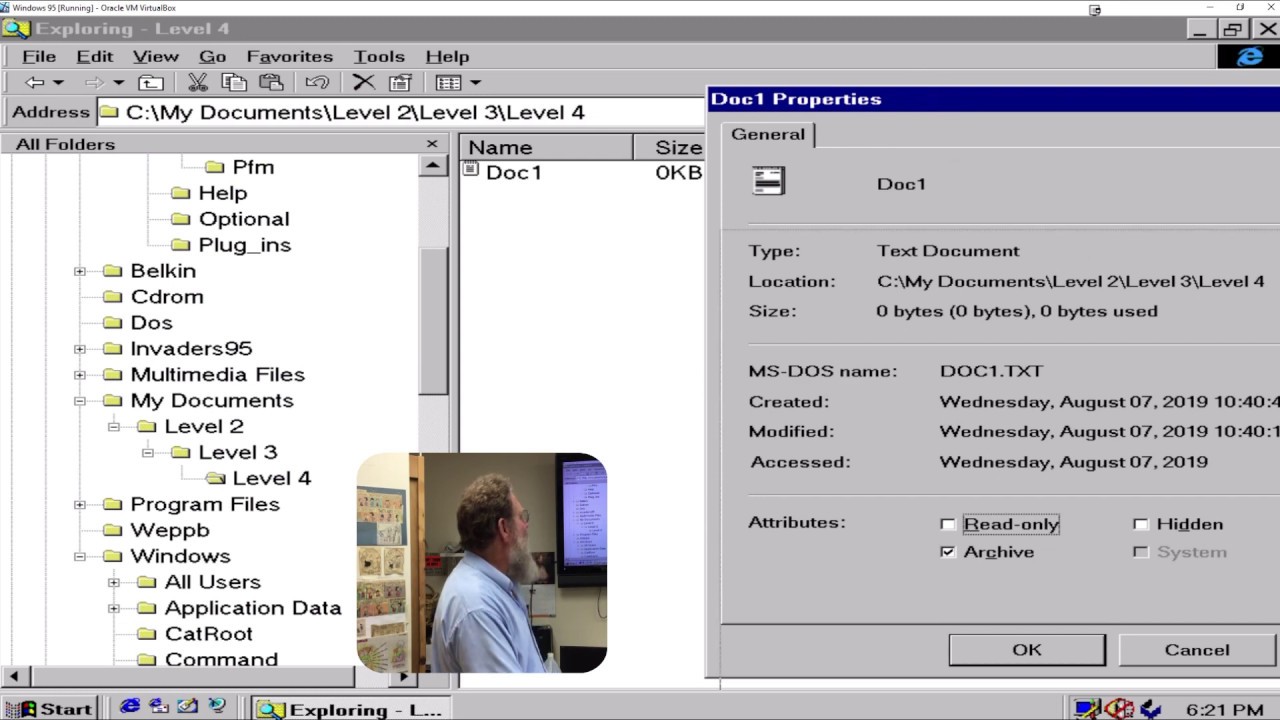Image resolution: width=1280 pixels, height=720 pixels.
Task: Click the greyed Forward arrow
Action: click(x=94, y=83)
